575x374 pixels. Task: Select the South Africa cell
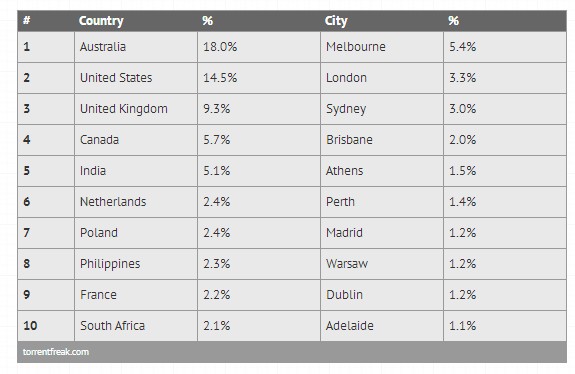[136, 326]
